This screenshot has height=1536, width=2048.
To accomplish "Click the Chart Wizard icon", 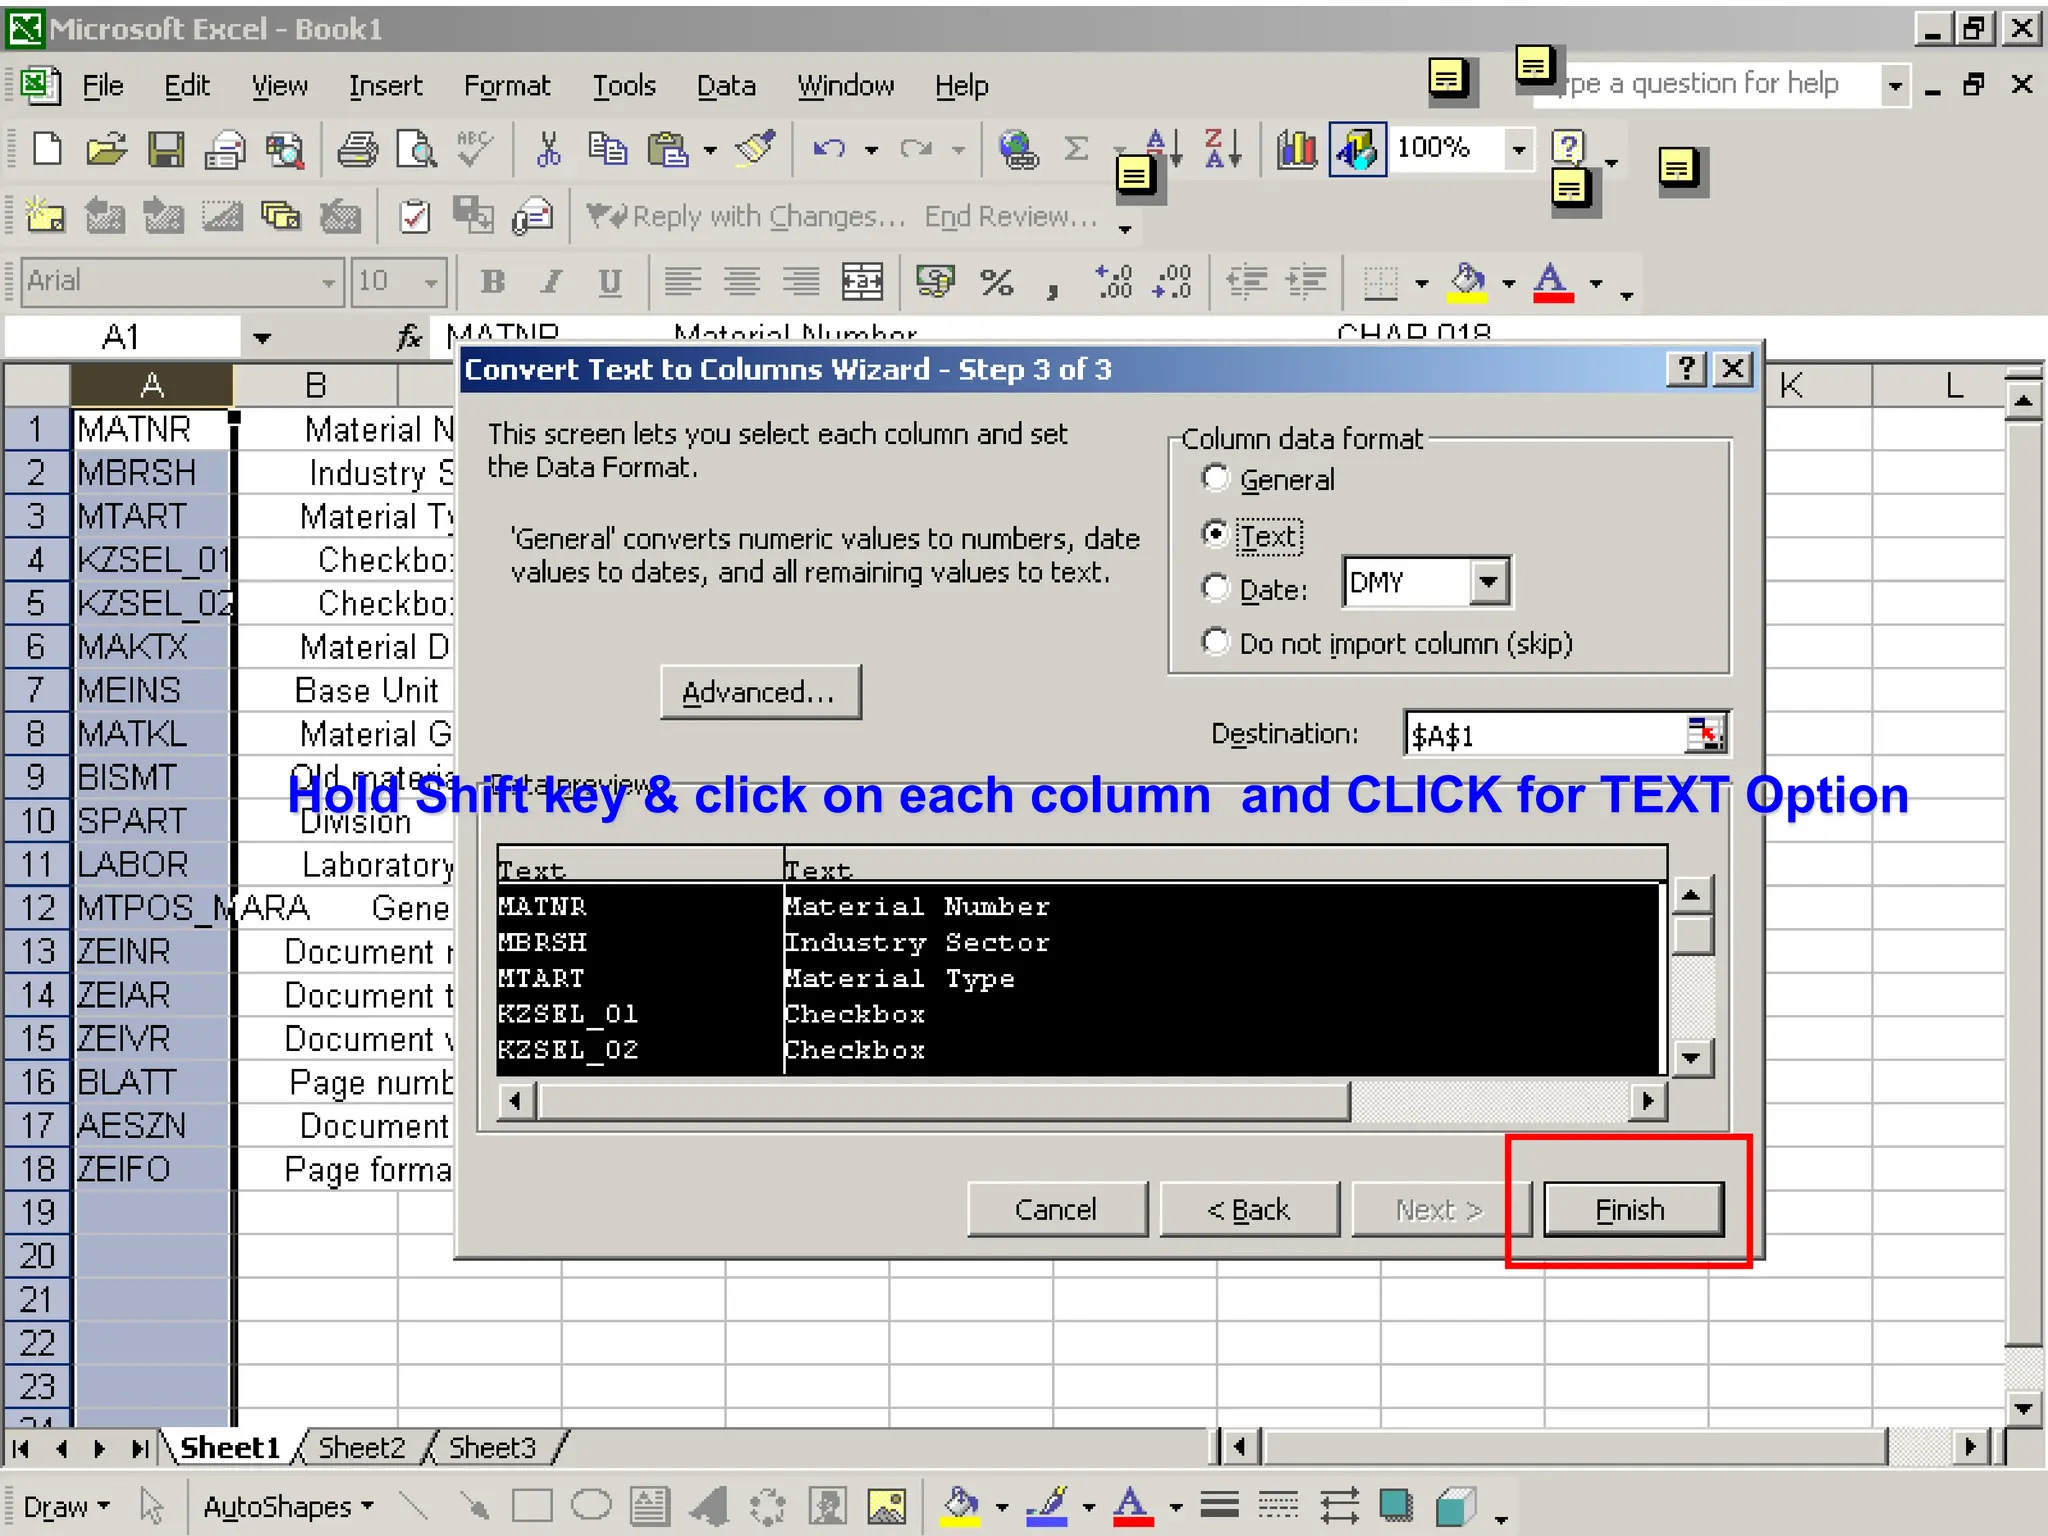I will 1296,150.
